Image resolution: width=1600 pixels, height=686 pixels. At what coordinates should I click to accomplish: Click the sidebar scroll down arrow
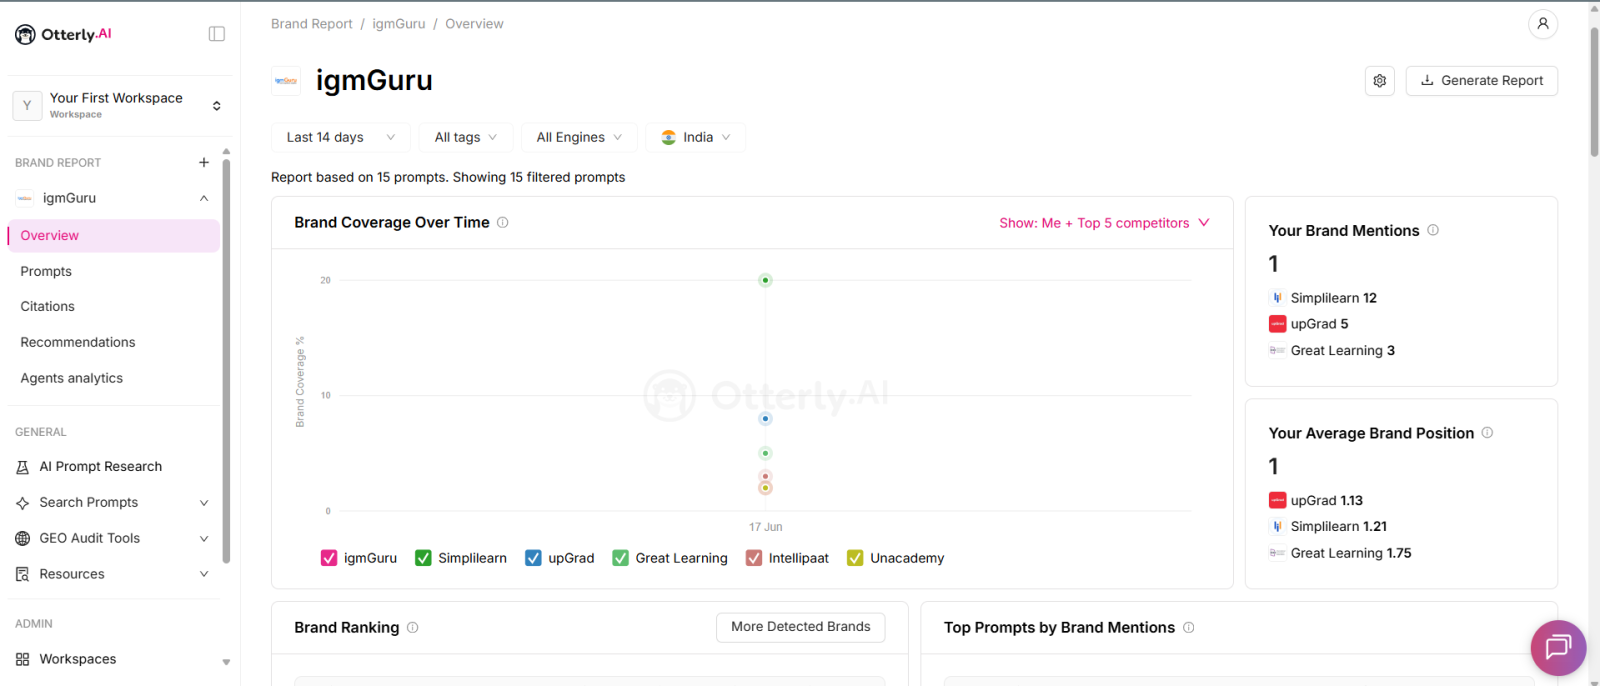point(226,662)
